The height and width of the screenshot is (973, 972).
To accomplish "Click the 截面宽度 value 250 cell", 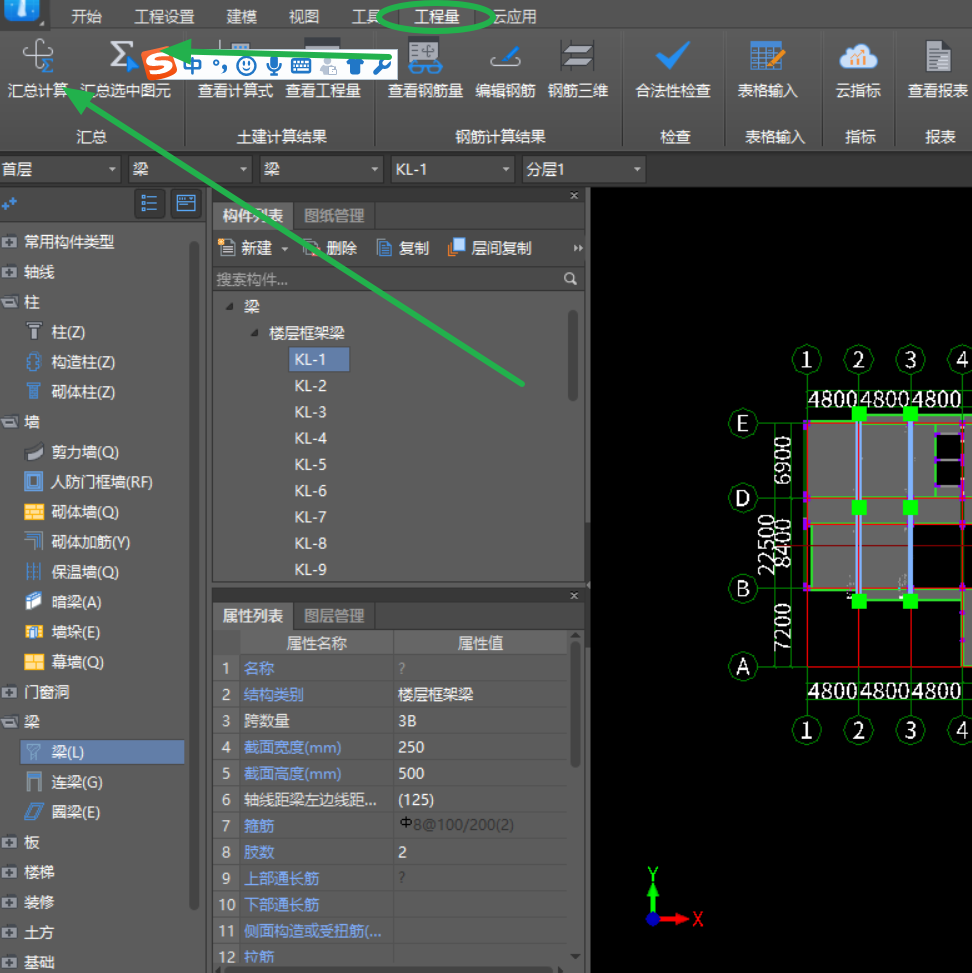I will tap(480, 747).
